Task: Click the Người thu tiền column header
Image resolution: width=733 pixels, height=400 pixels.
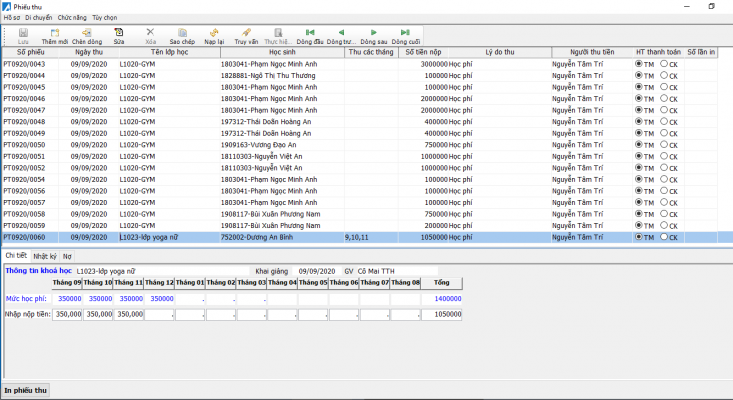Action: 592,52
